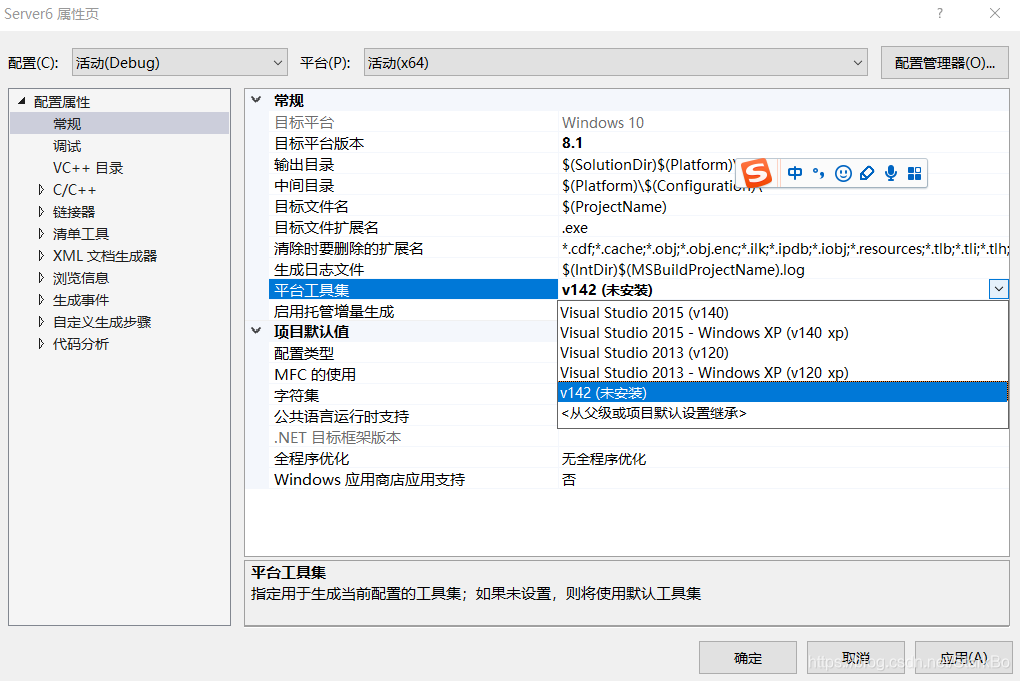Click the help question mark in title bar
This screenshot has height=681, width=1020.
[939, 13]
